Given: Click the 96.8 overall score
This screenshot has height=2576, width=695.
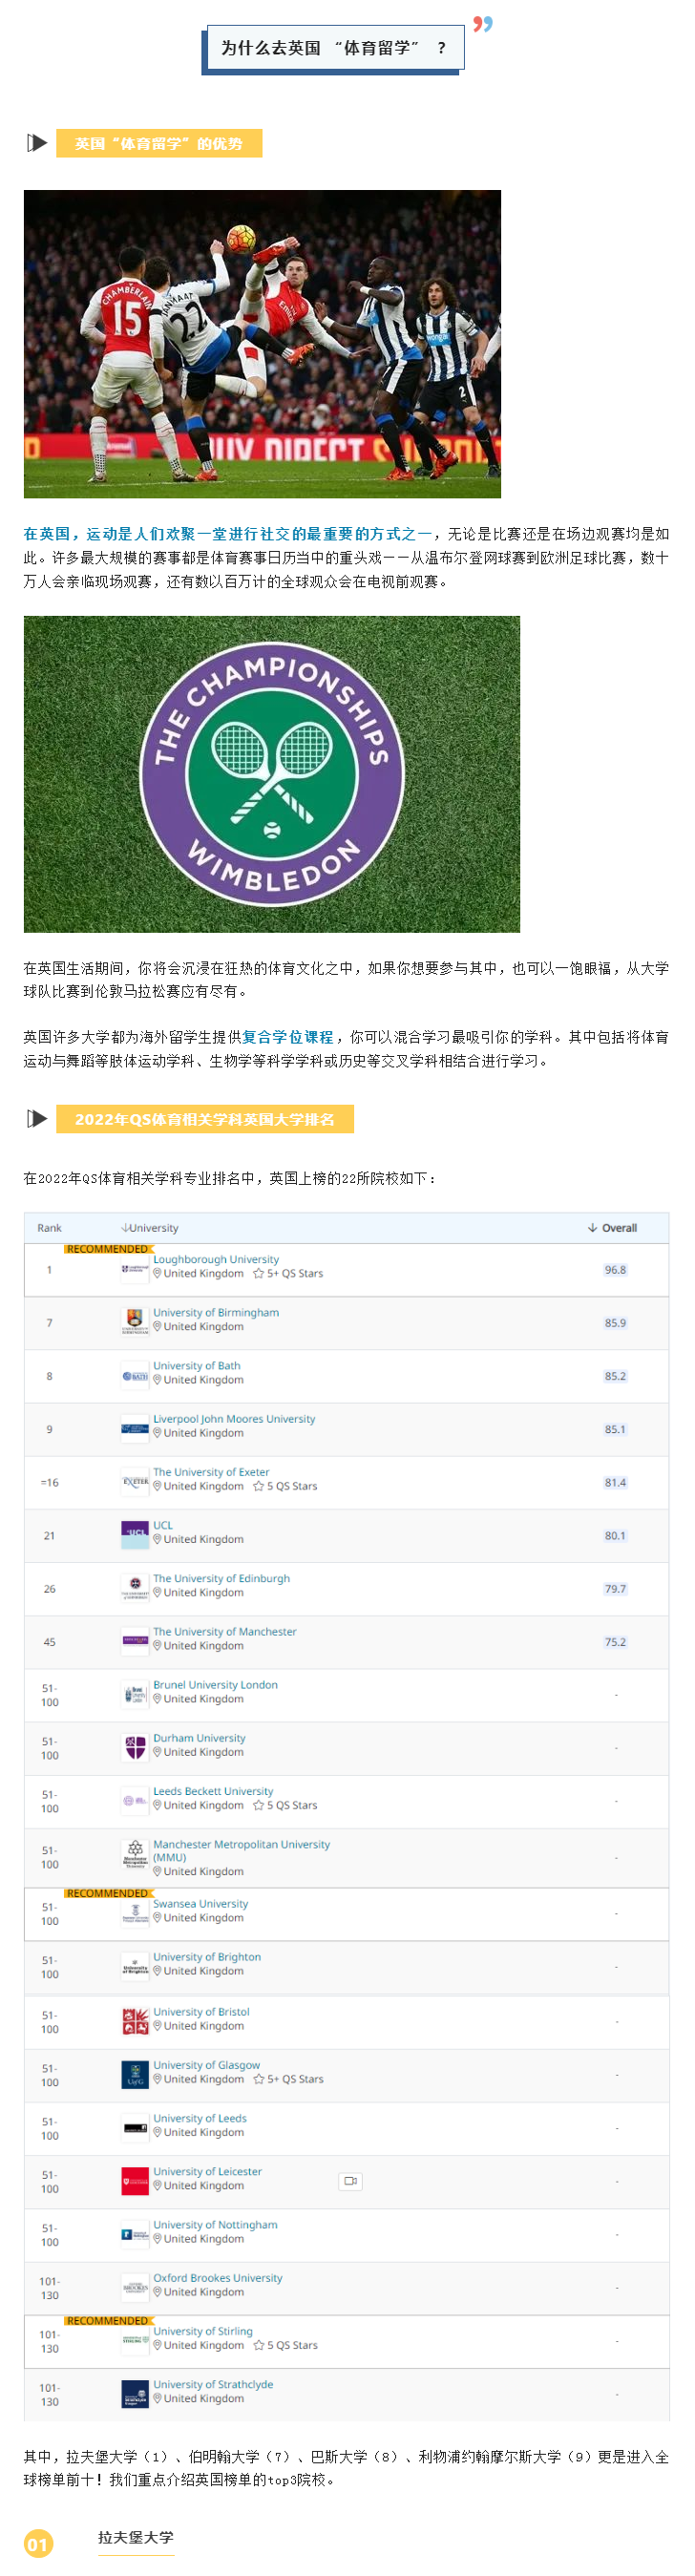Looking at the screenshot, I should tap(615, 1269).
